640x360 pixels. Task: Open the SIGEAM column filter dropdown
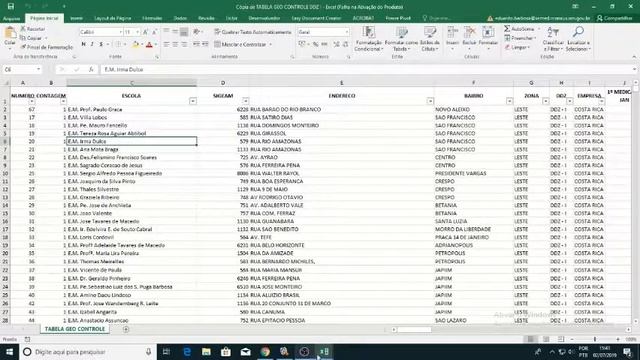(x=245, y=101)
